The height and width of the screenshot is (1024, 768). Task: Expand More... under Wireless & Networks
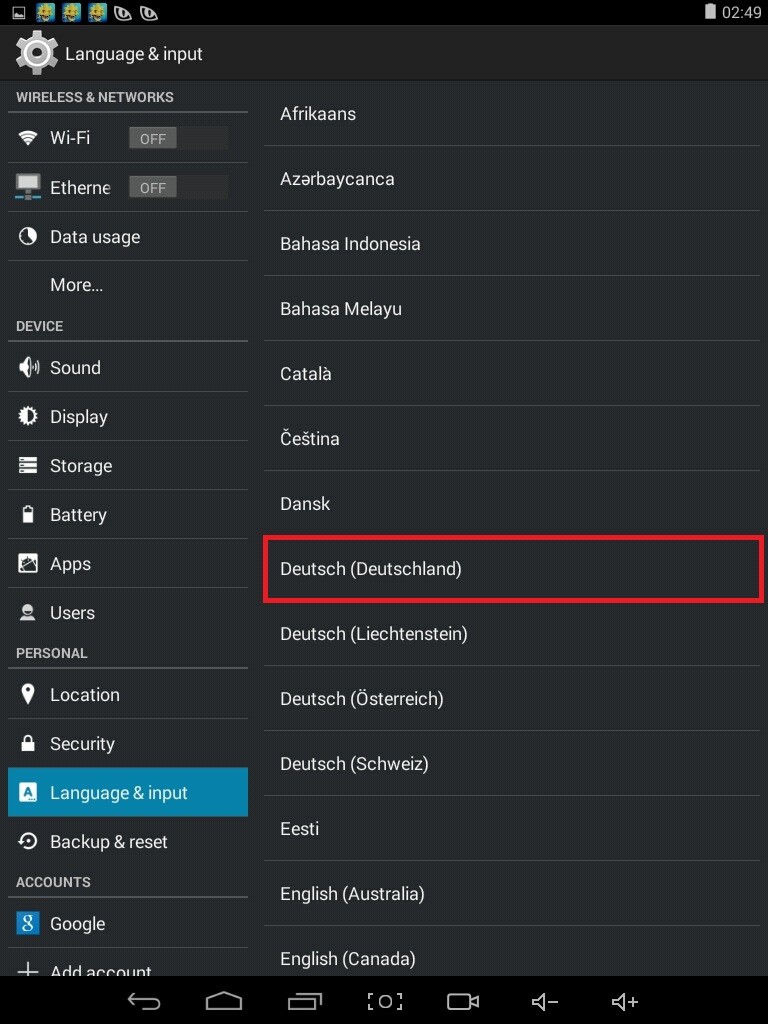76,284
